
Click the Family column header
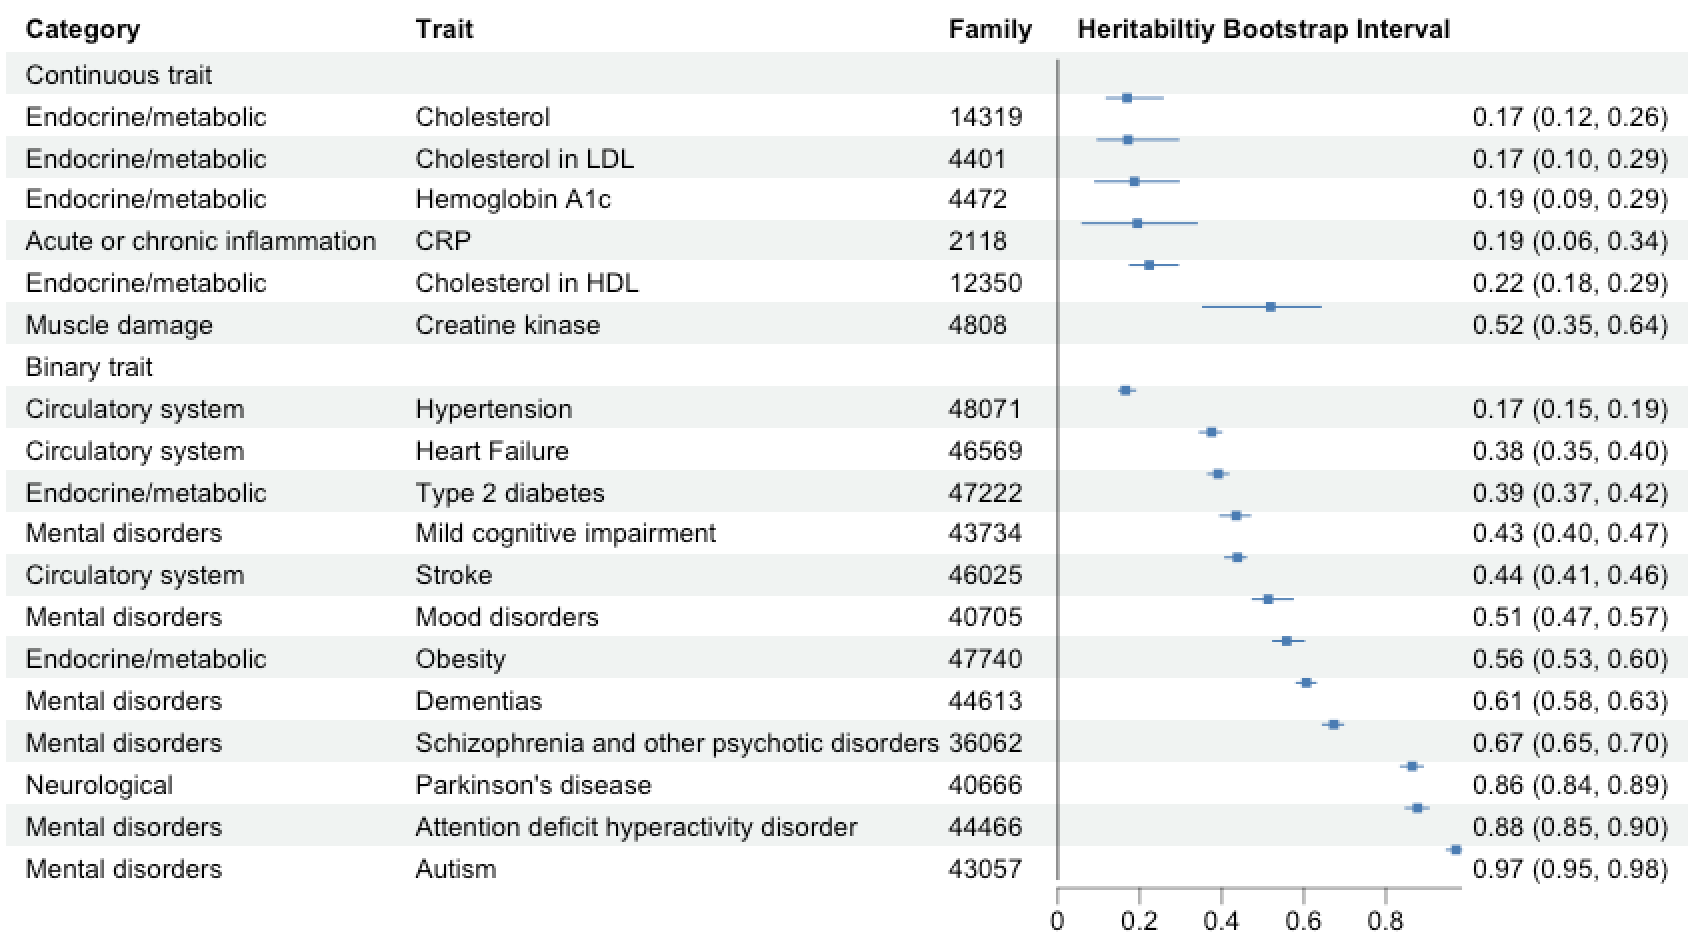click(990, 29)
